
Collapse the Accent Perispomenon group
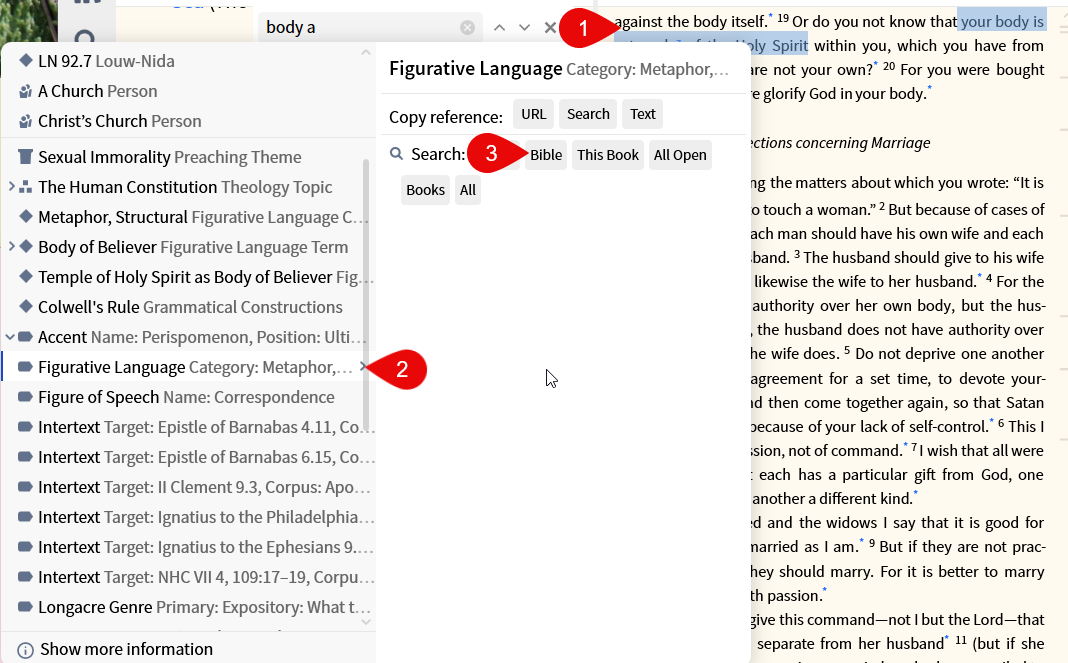(x=10, y=337)
